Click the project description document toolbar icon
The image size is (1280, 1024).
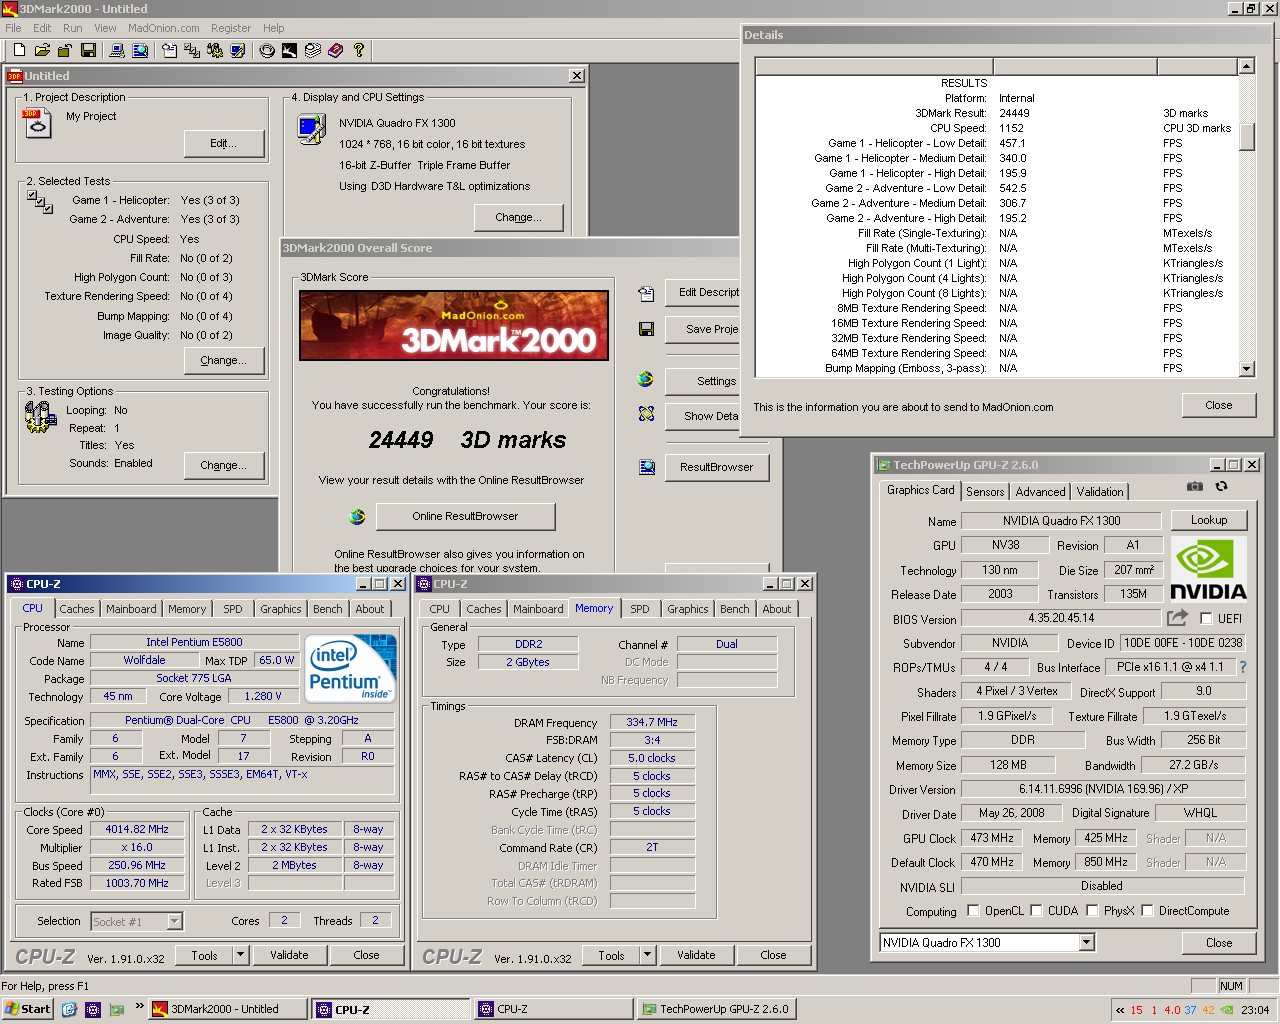coord(169,50)
